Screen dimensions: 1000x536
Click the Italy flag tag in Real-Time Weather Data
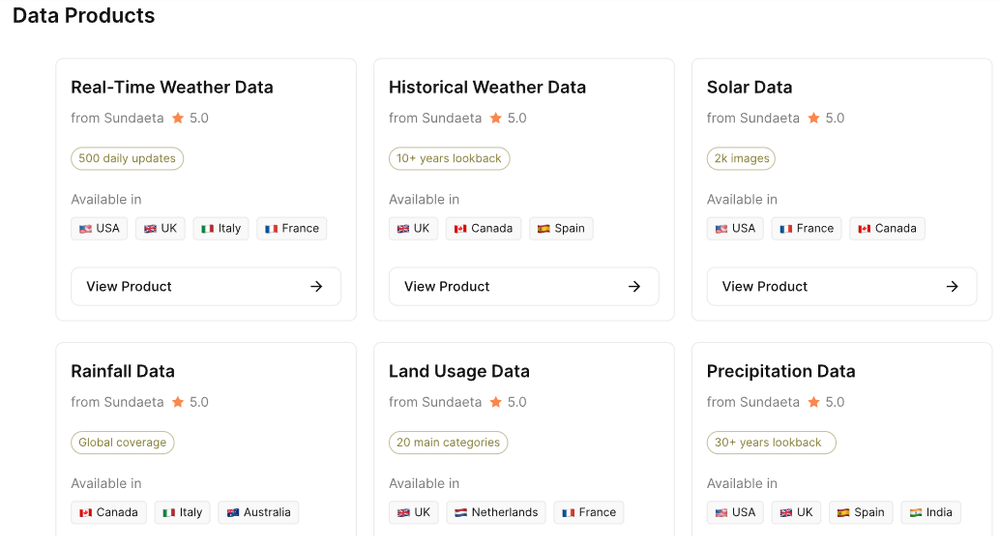tap(221, 228)
